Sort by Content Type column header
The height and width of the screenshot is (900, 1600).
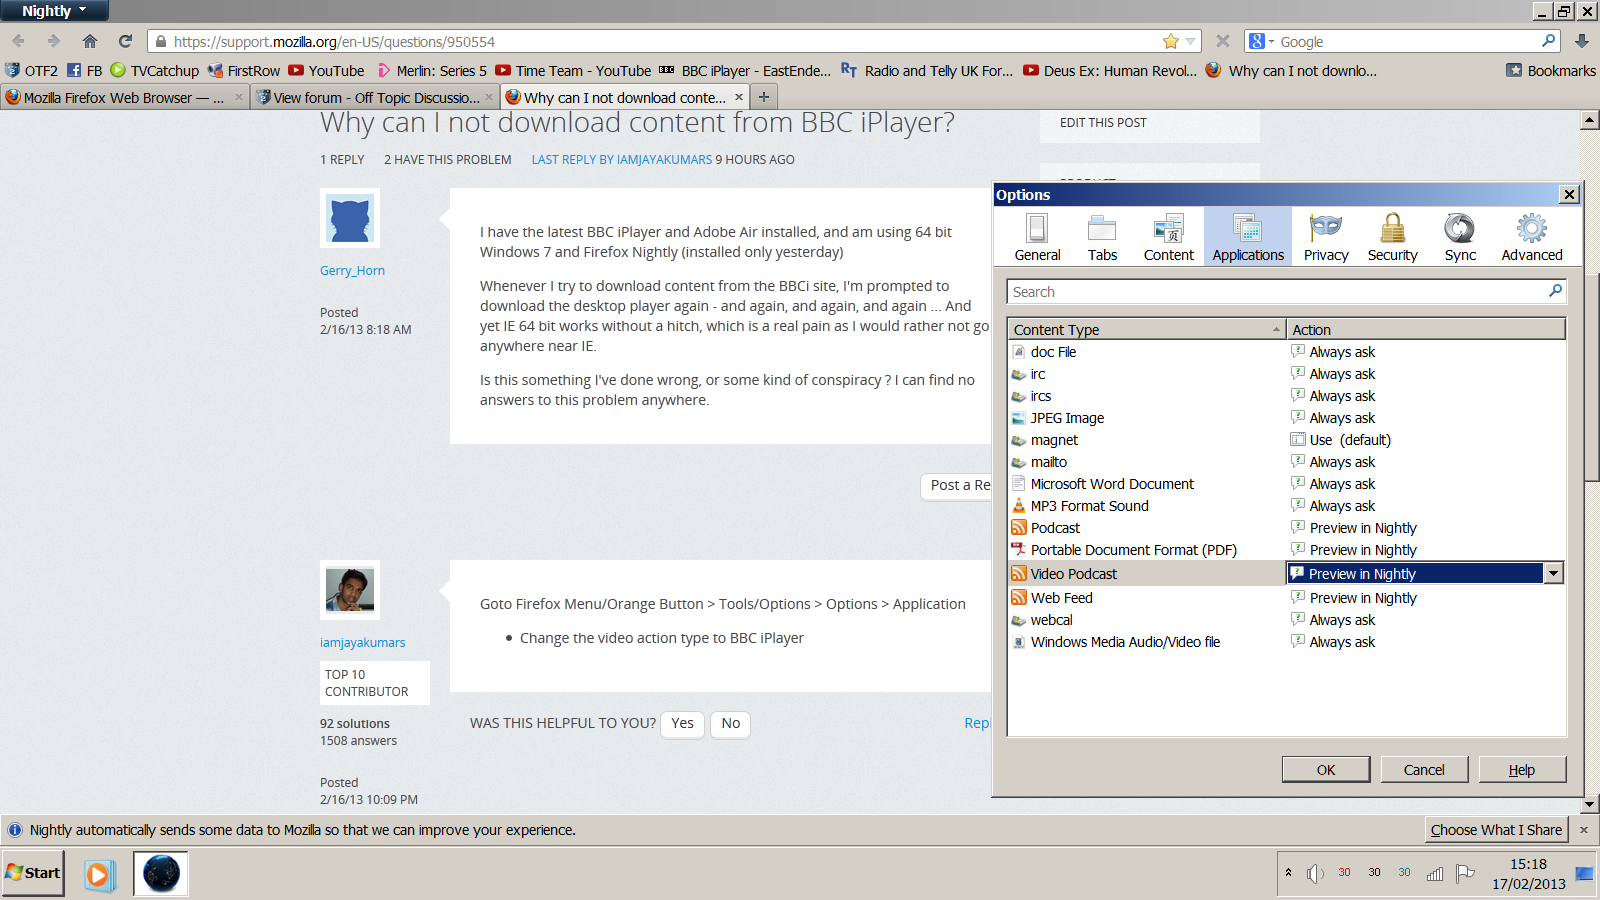tap(1146, 329)
